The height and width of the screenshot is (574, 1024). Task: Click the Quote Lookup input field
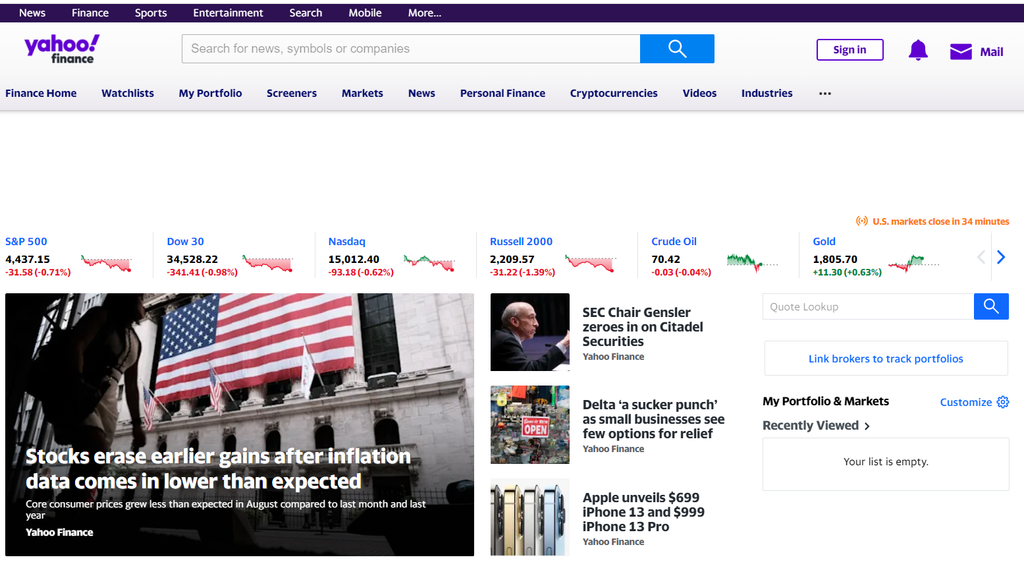tap(868, 306)
